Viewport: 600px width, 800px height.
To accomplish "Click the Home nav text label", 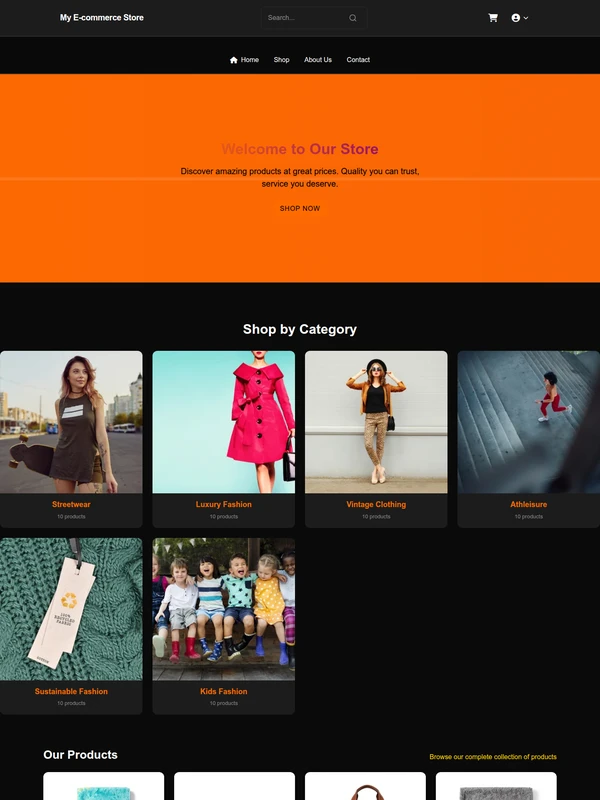I will coord(249,60).
